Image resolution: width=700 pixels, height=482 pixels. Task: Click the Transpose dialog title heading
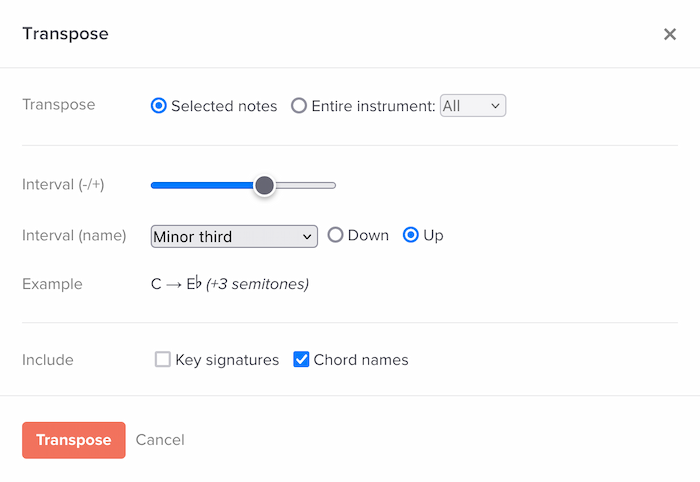point(65,34)
